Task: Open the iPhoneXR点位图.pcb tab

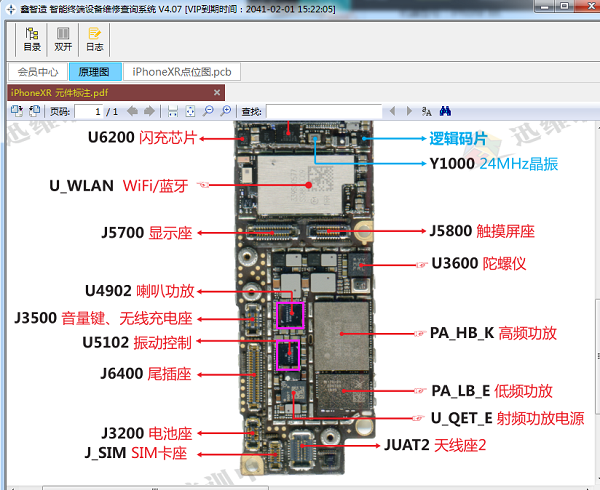Action: [182, 72]
